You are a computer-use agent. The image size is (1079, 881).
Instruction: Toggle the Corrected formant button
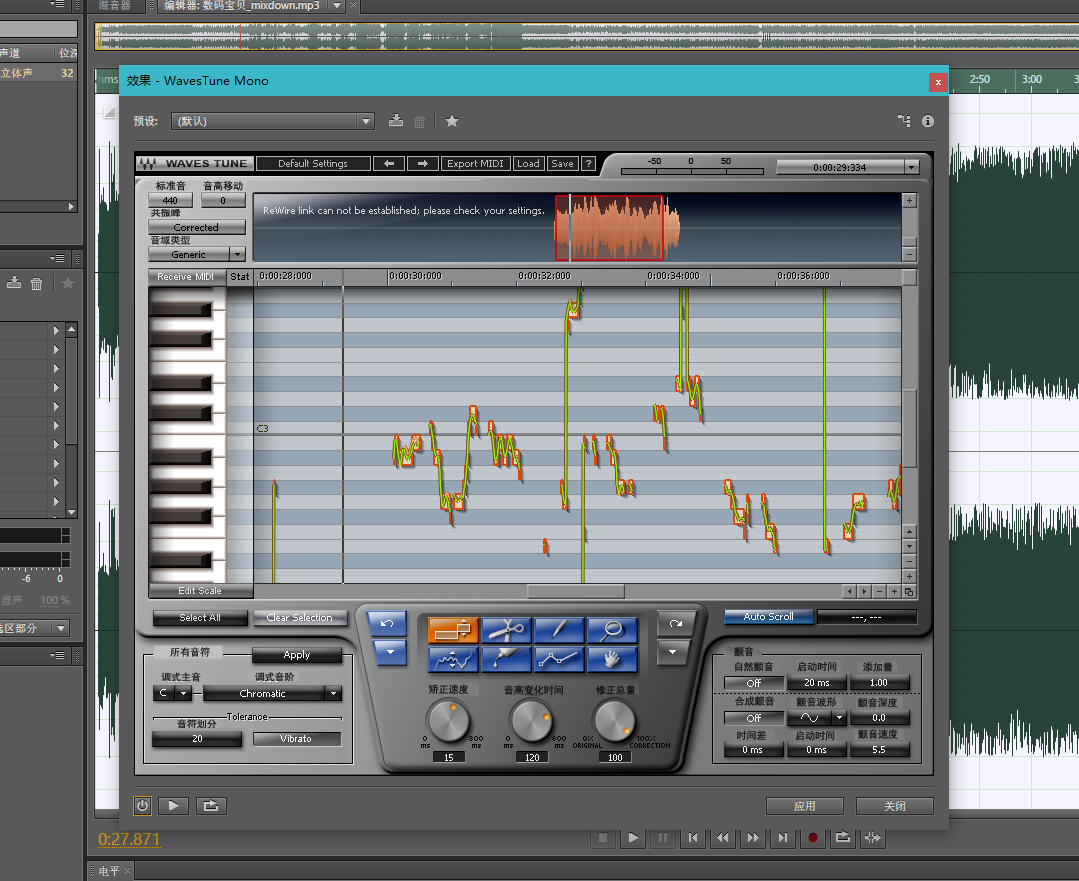point(197,227)
